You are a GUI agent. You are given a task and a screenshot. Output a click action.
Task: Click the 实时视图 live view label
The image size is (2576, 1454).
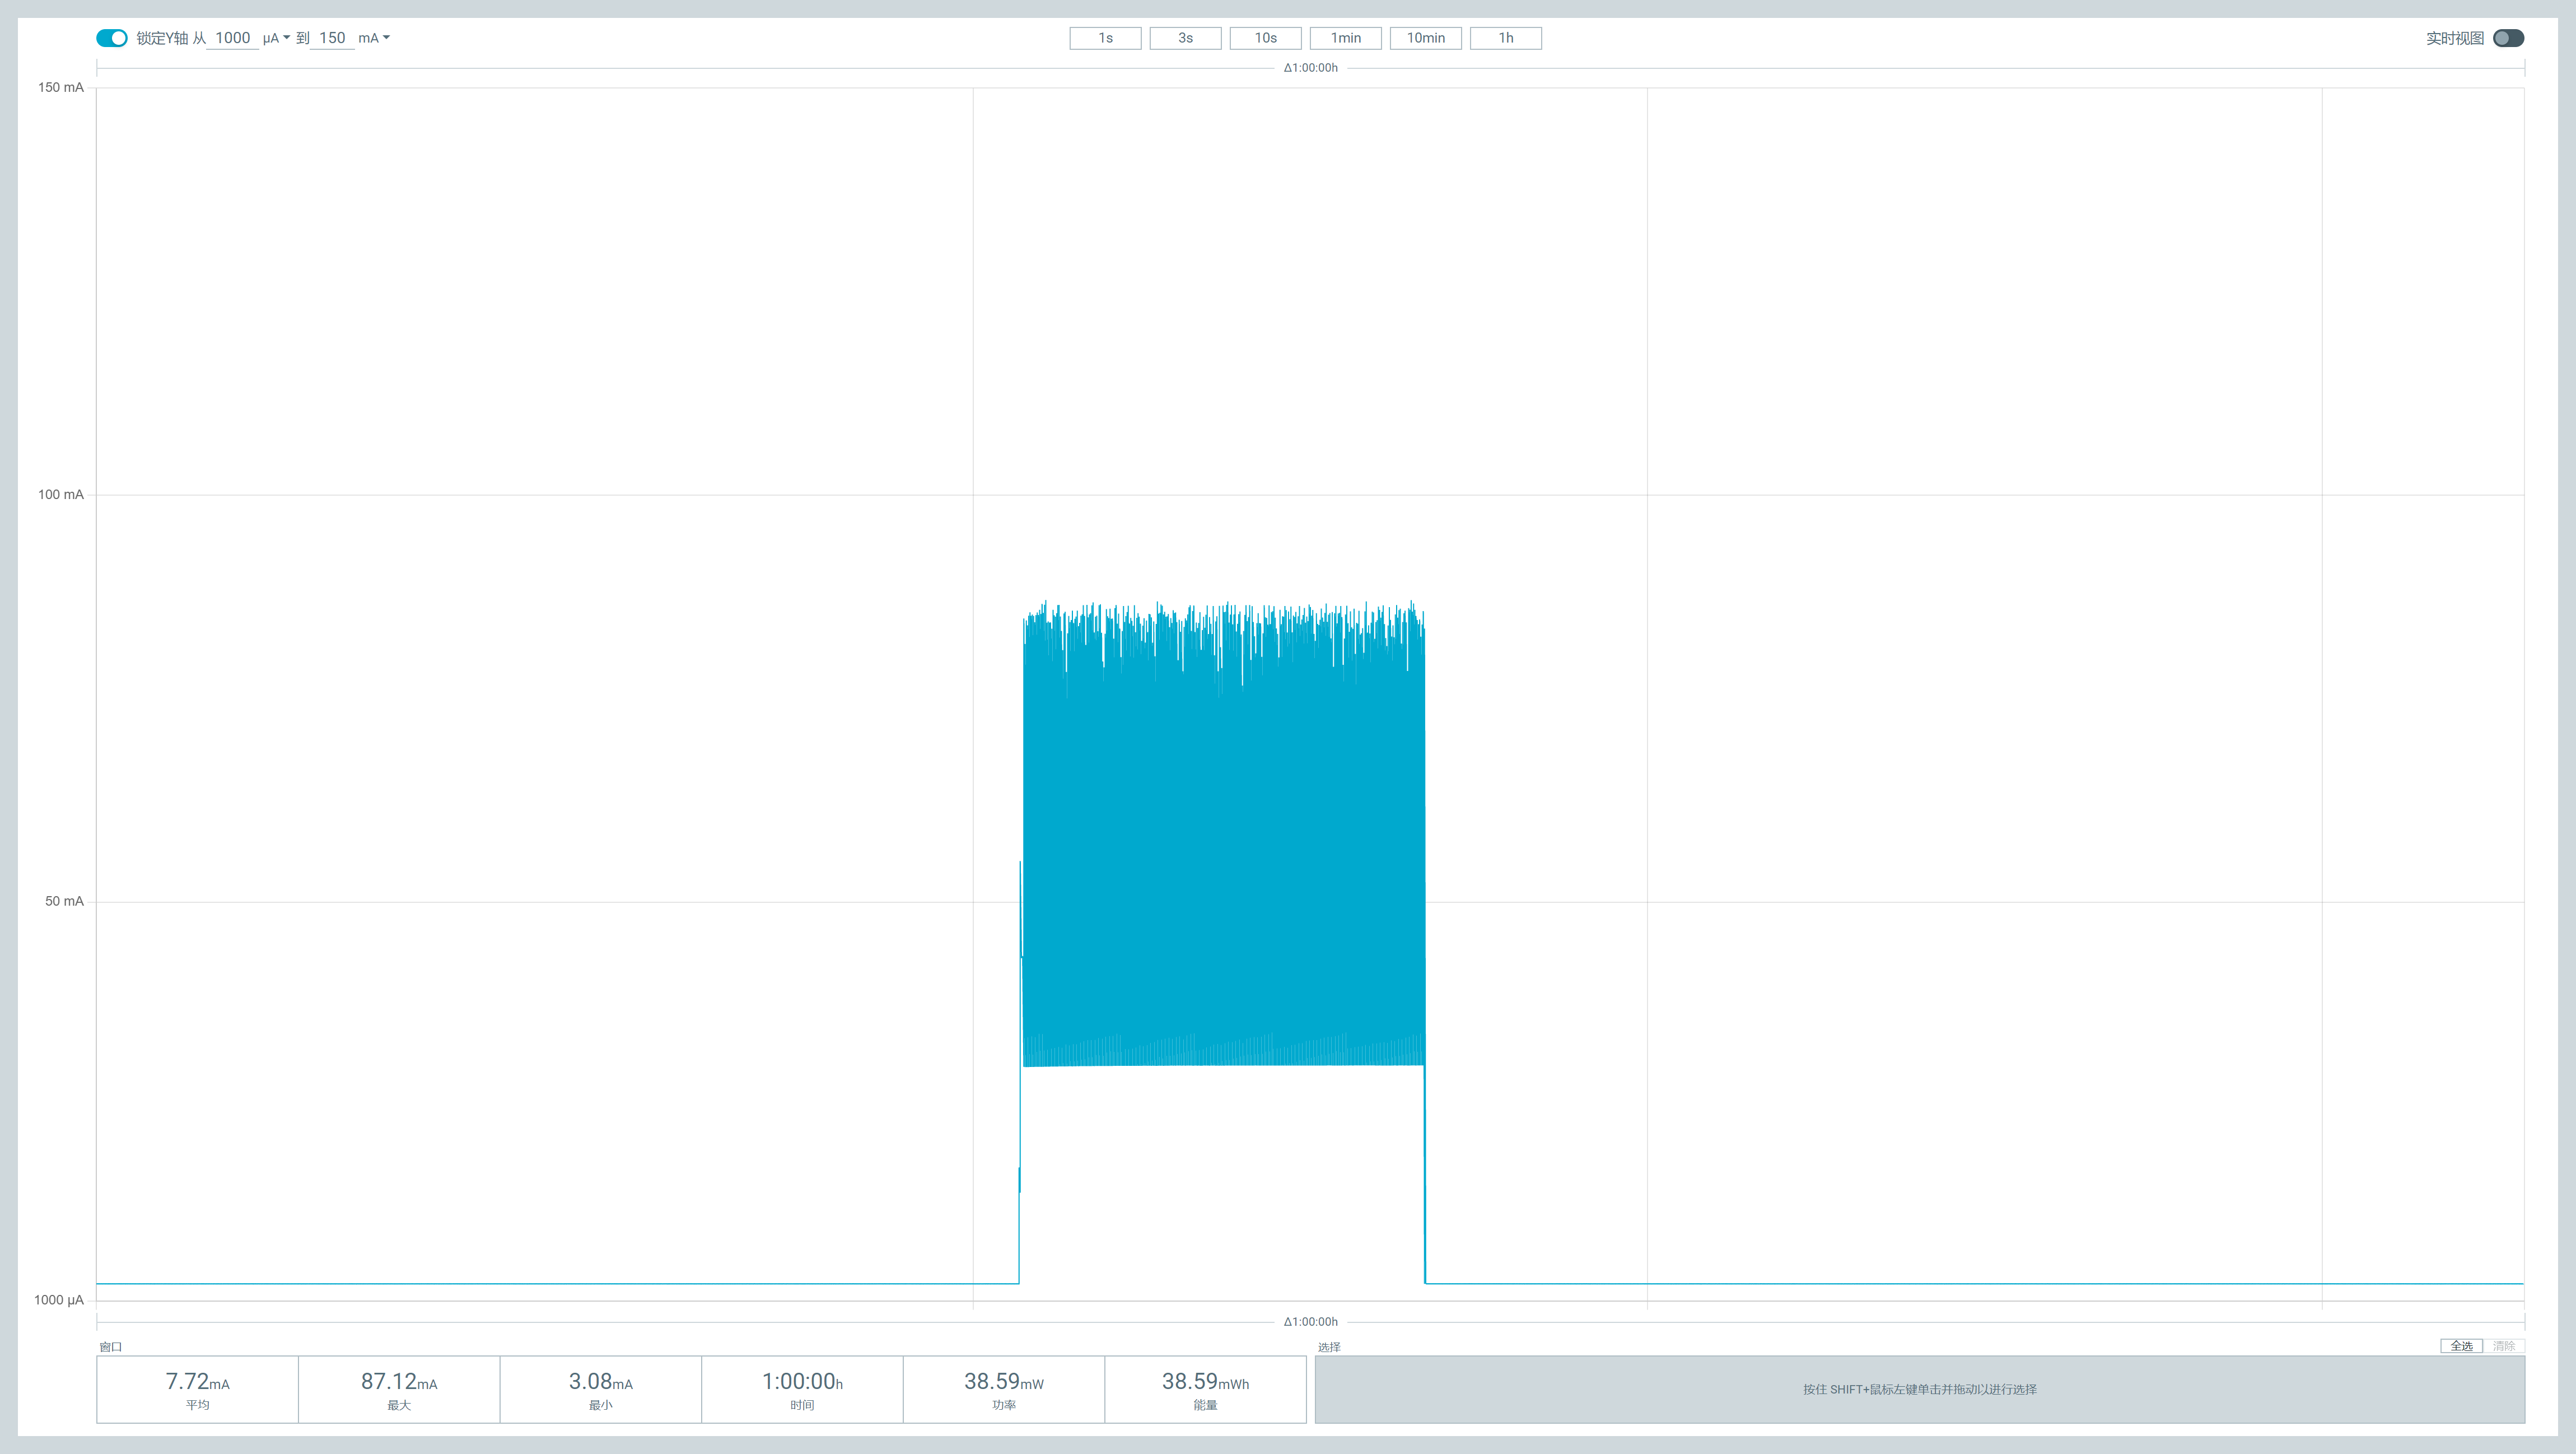click(x=2454, y=38)
